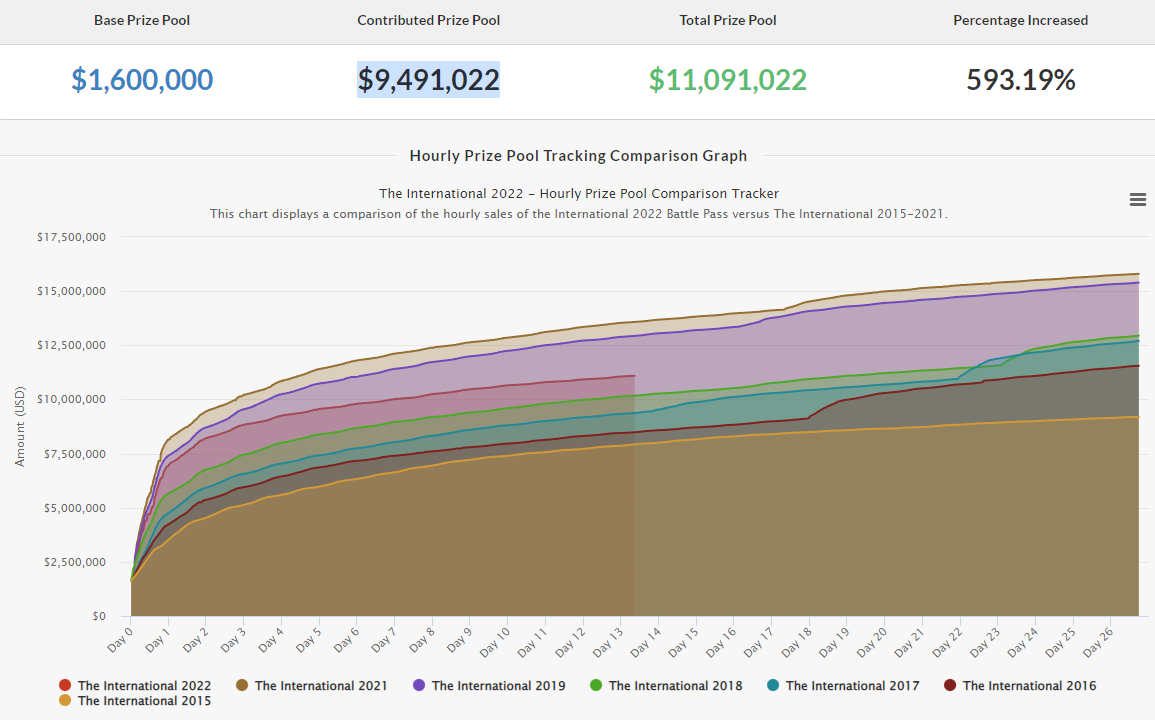Click the 593.19% percentage increased value

pos(1020,80)
